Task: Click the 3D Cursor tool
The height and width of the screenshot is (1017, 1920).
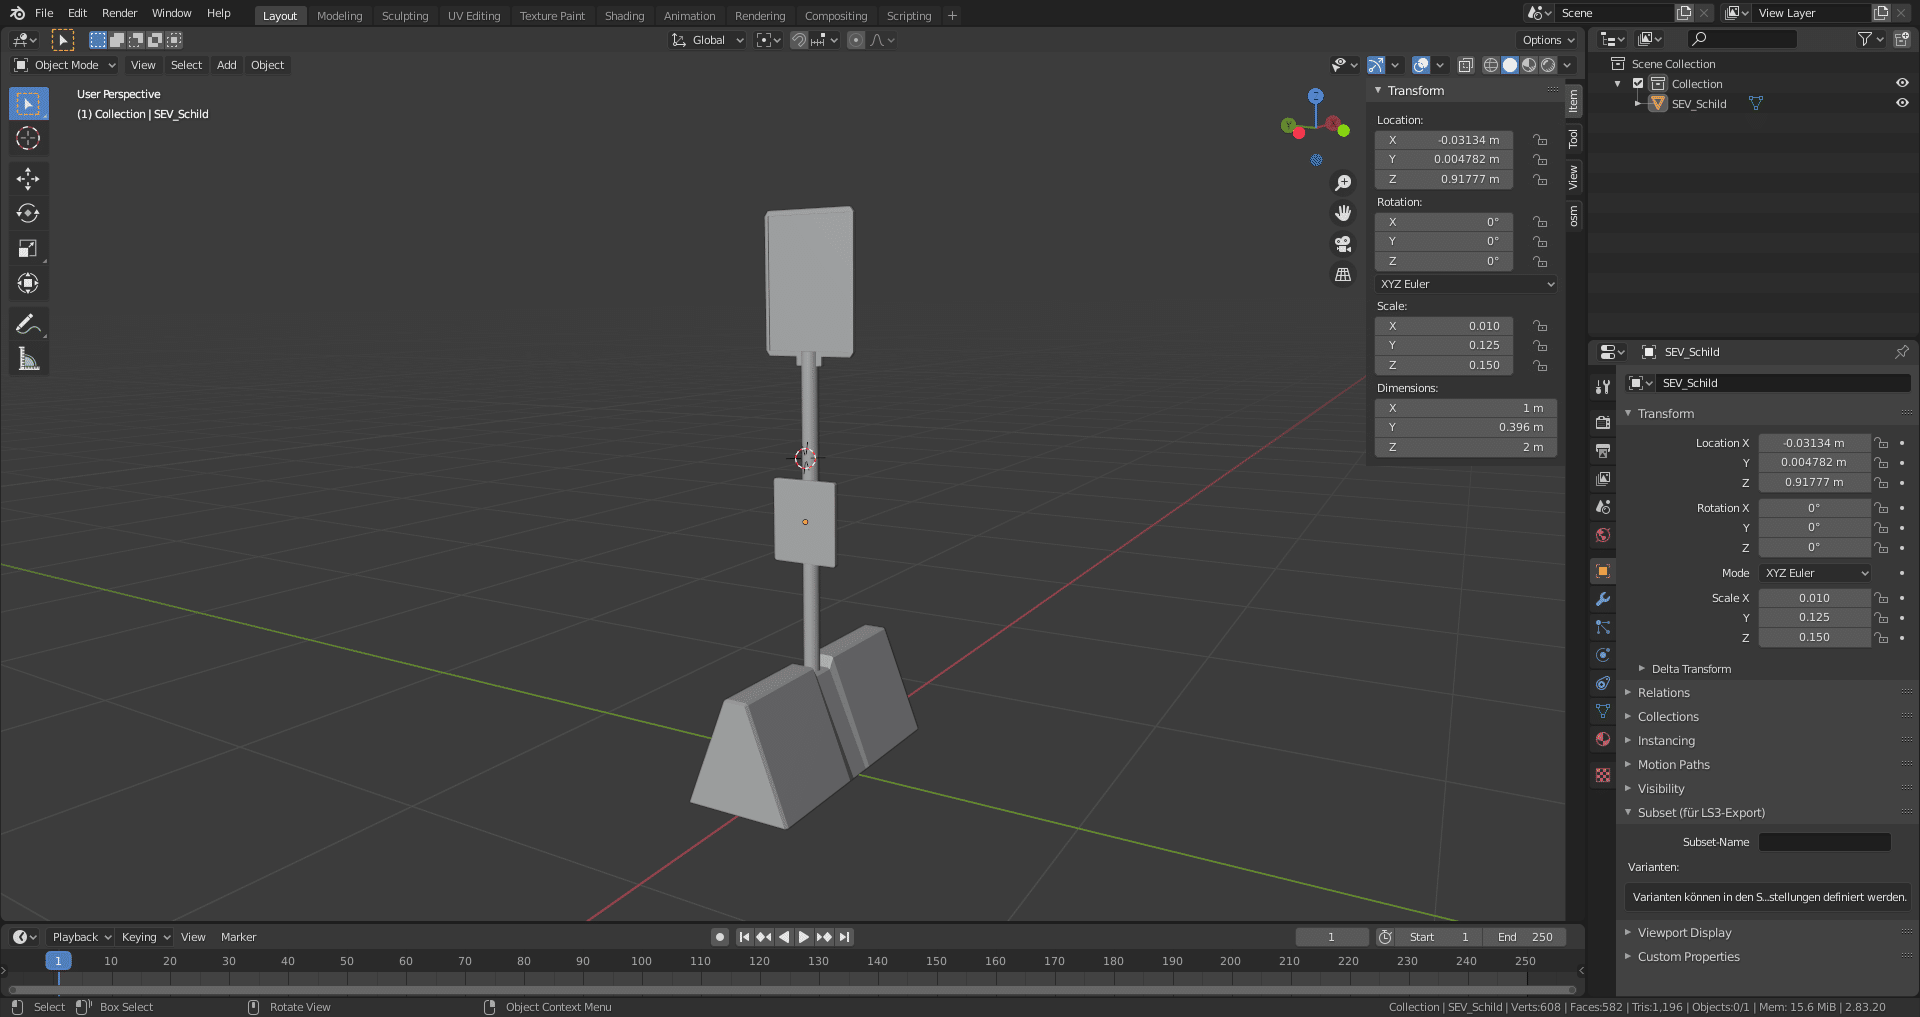Action: (x=28, y=138)
